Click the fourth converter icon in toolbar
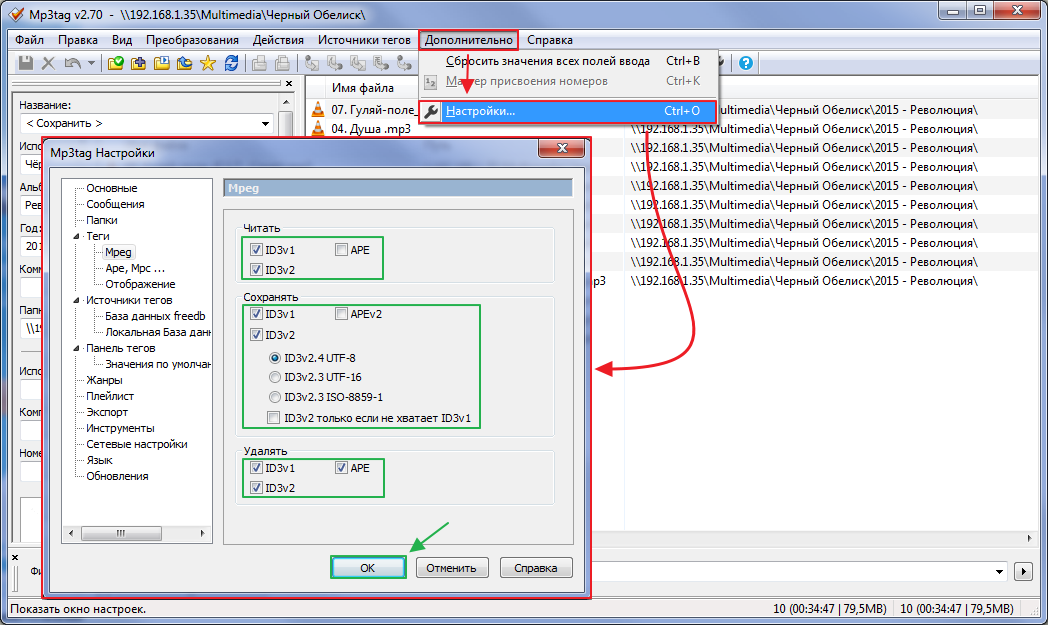The width and height of the screenshot is (1048, 625). [381, 63]
